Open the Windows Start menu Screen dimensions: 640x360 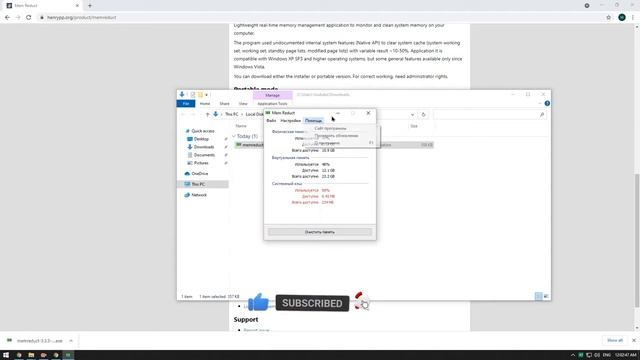pyautogui.click(x=6, y=355)
